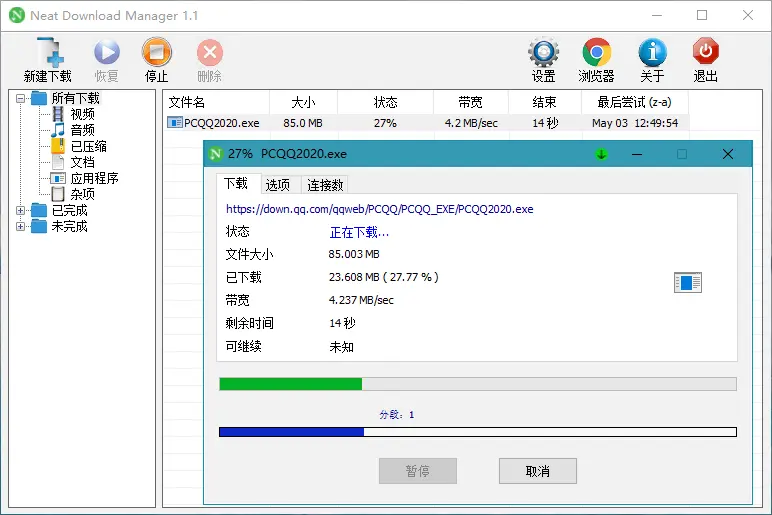Viewport: 772px width, 515px height.
Task: Select the 视频 category in tree
Action: [82, 114]
